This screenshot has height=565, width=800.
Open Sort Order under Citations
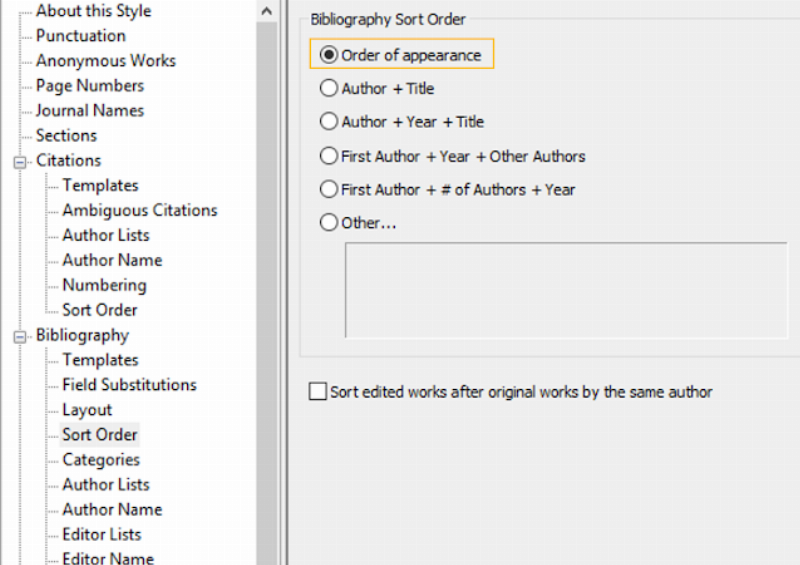coord(99,310)
